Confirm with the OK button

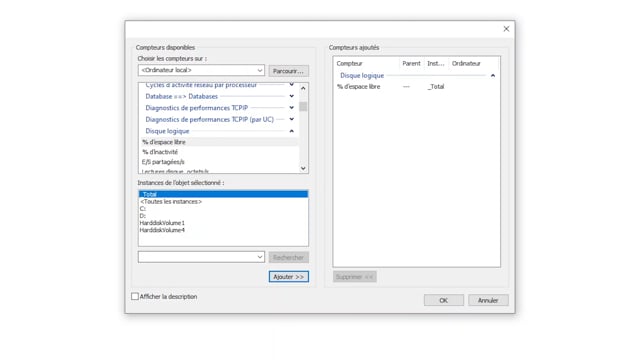(x=444, y=300)
